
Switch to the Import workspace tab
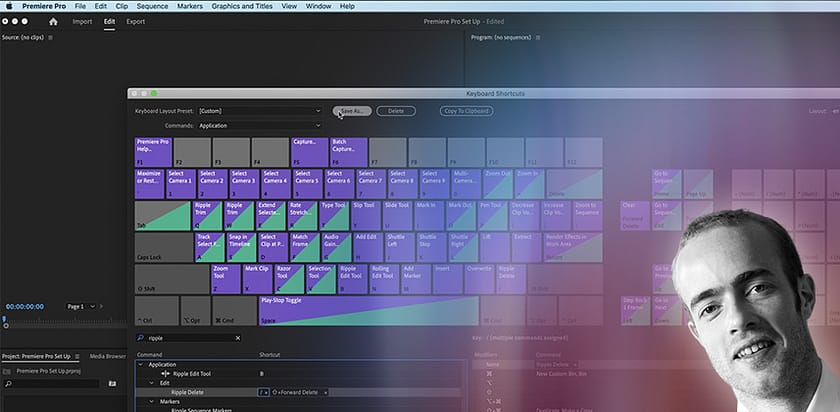[x=82, y=21]
